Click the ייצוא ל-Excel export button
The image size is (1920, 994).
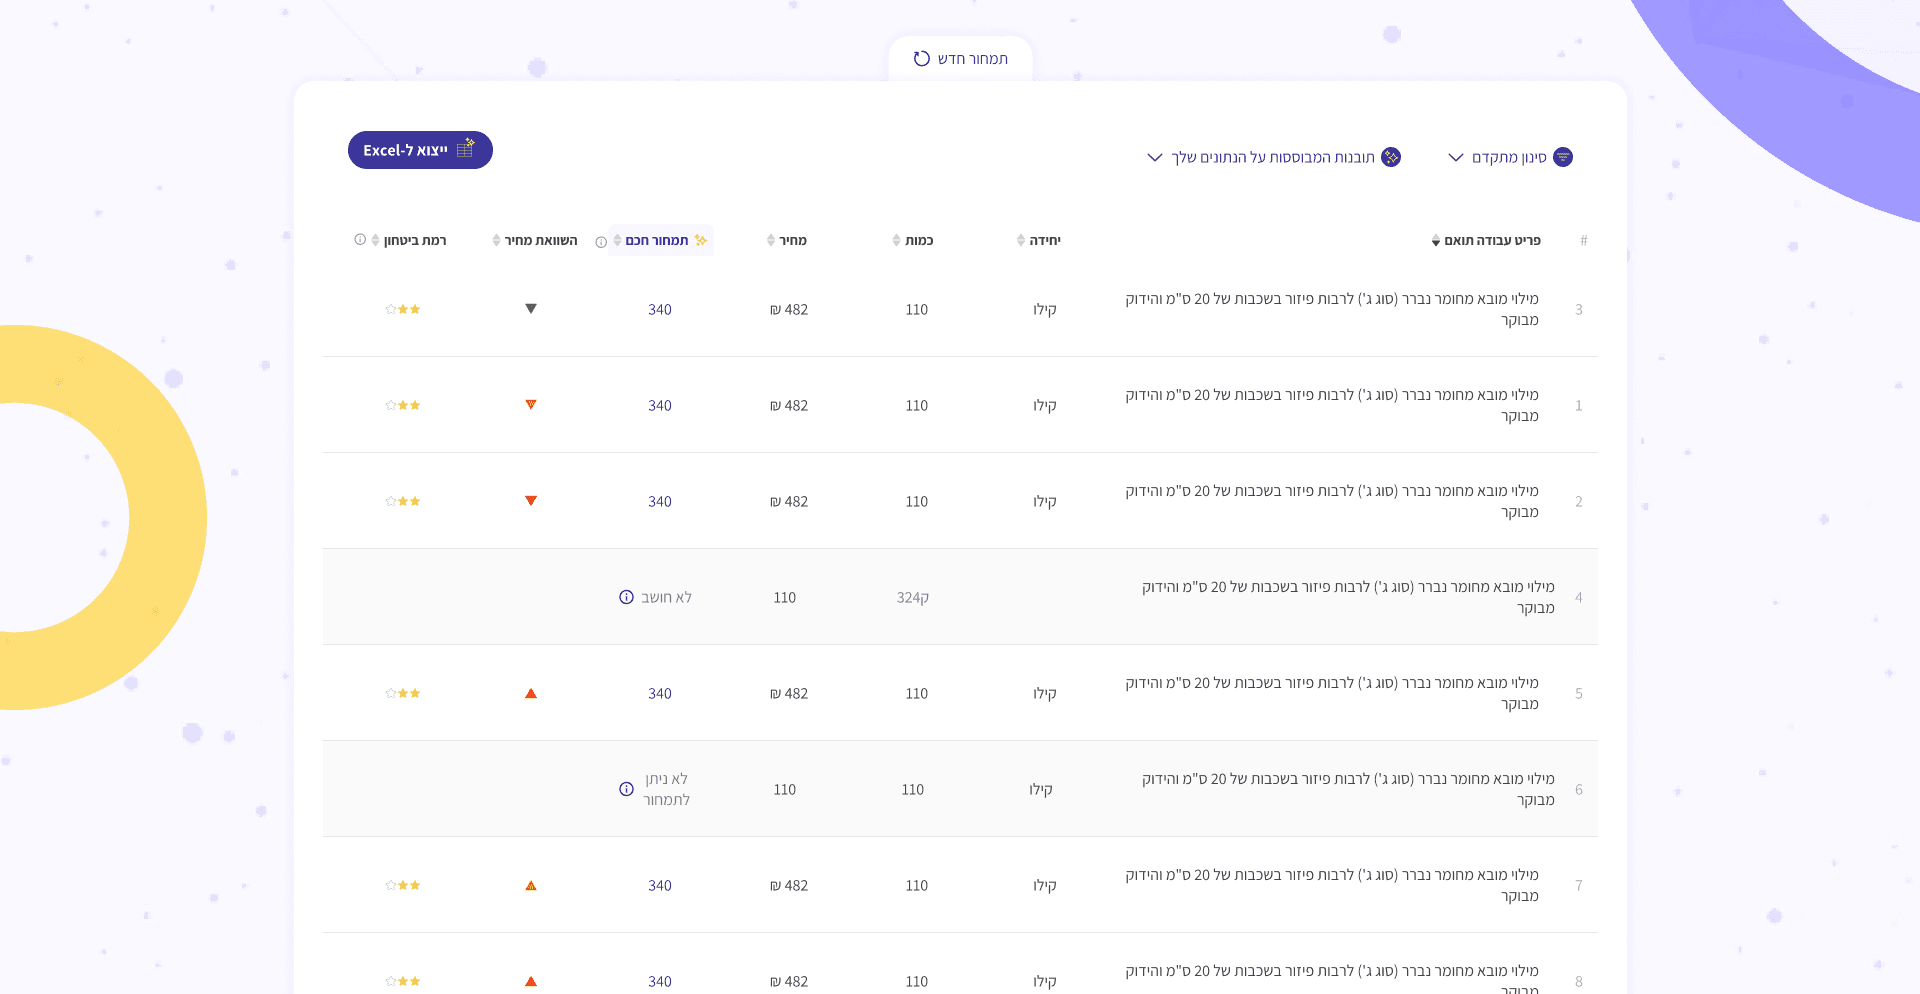click(420, 150)
